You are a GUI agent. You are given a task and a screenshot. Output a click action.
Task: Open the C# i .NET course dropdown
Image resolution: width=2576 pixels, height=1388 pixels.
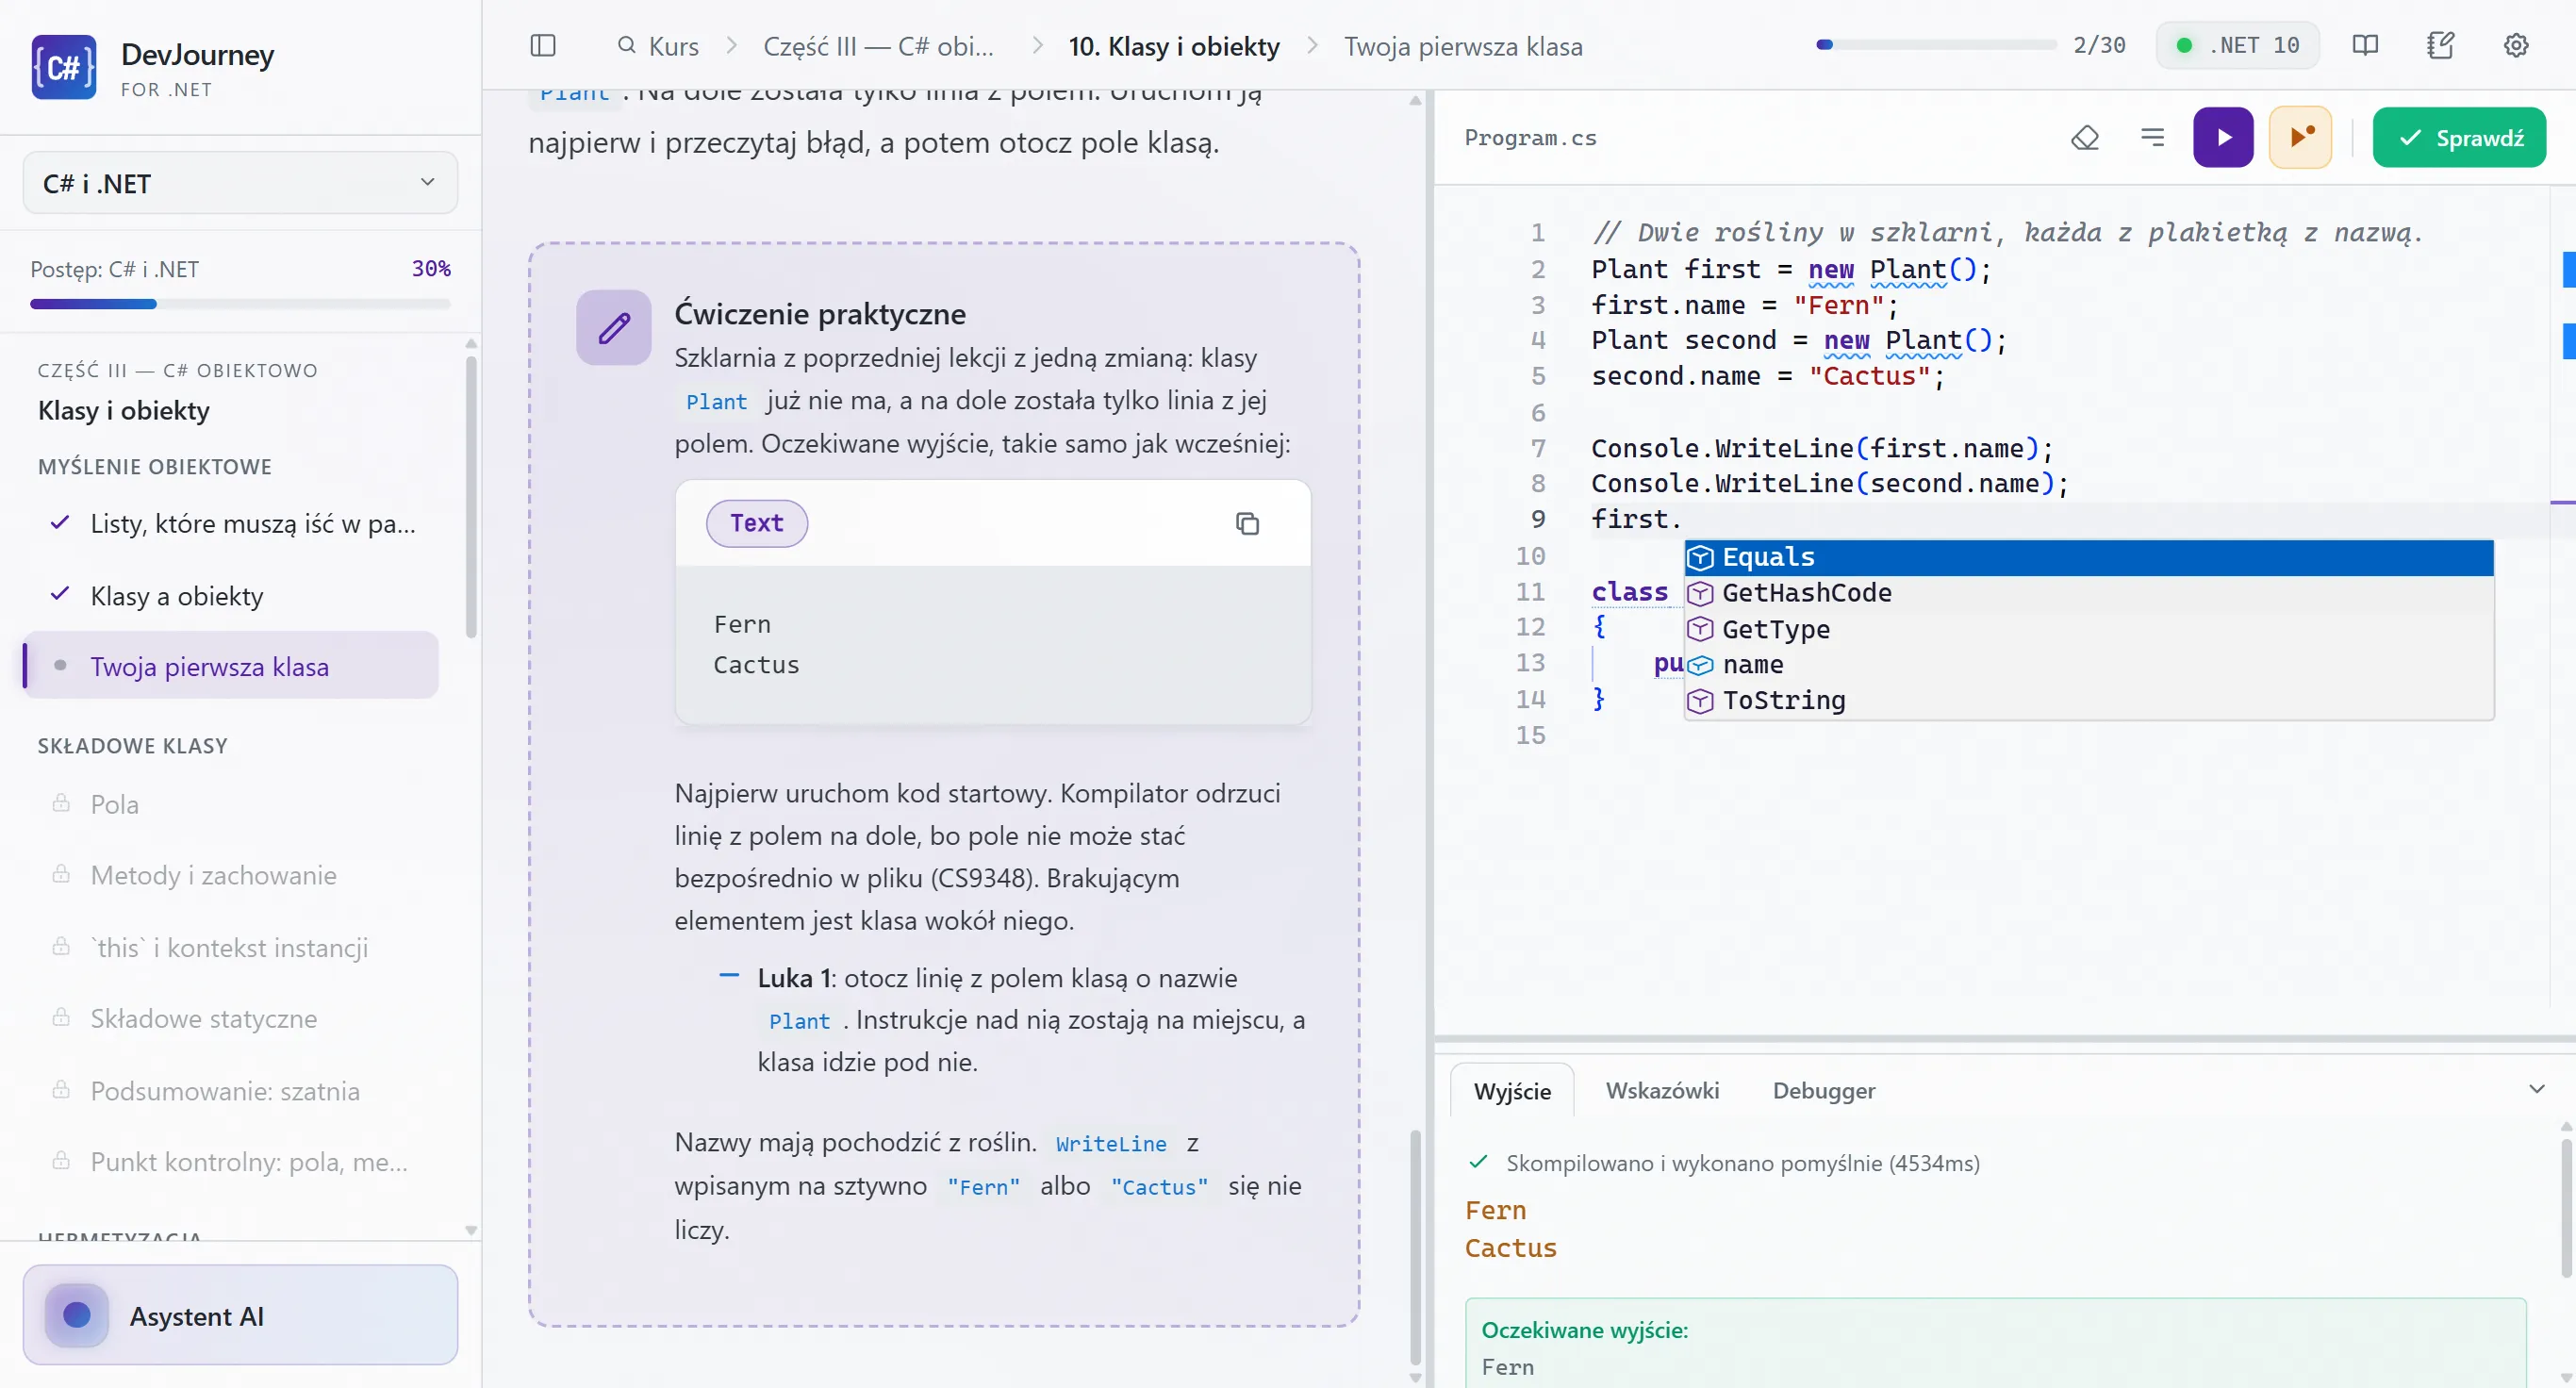[x=240, y=184]
